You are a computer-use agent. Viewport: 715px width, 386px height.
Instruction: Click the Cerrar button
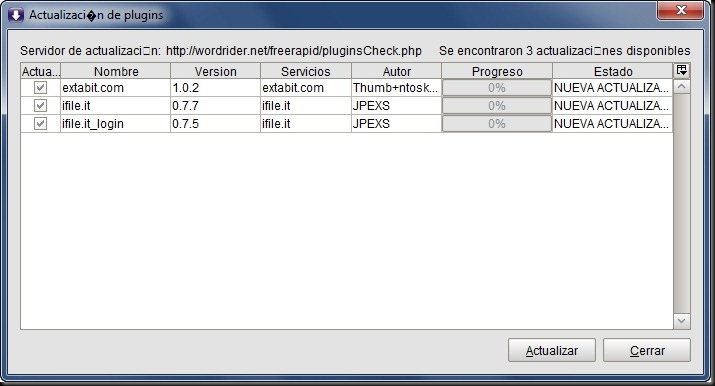pos(647,350)
